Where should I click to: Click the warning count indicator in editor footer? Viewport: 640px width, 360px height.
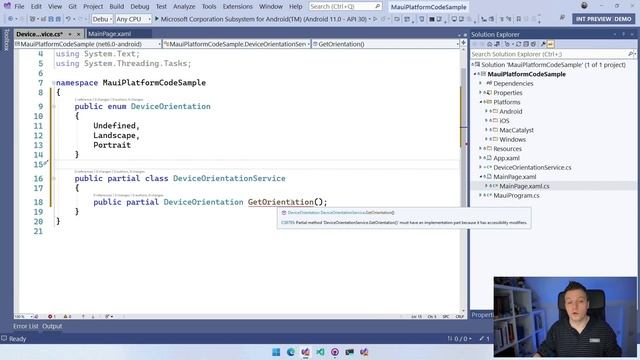point(67,316)
